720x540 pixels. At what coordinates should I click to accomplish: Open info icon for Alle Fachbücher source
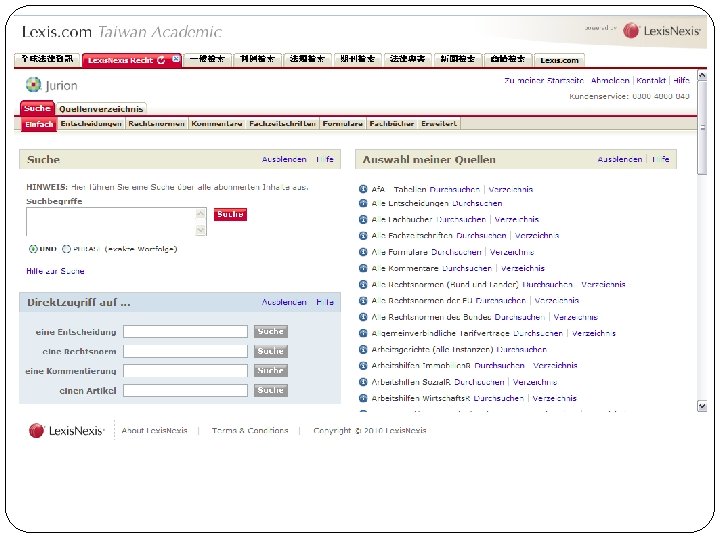click(x=363, y=219)
